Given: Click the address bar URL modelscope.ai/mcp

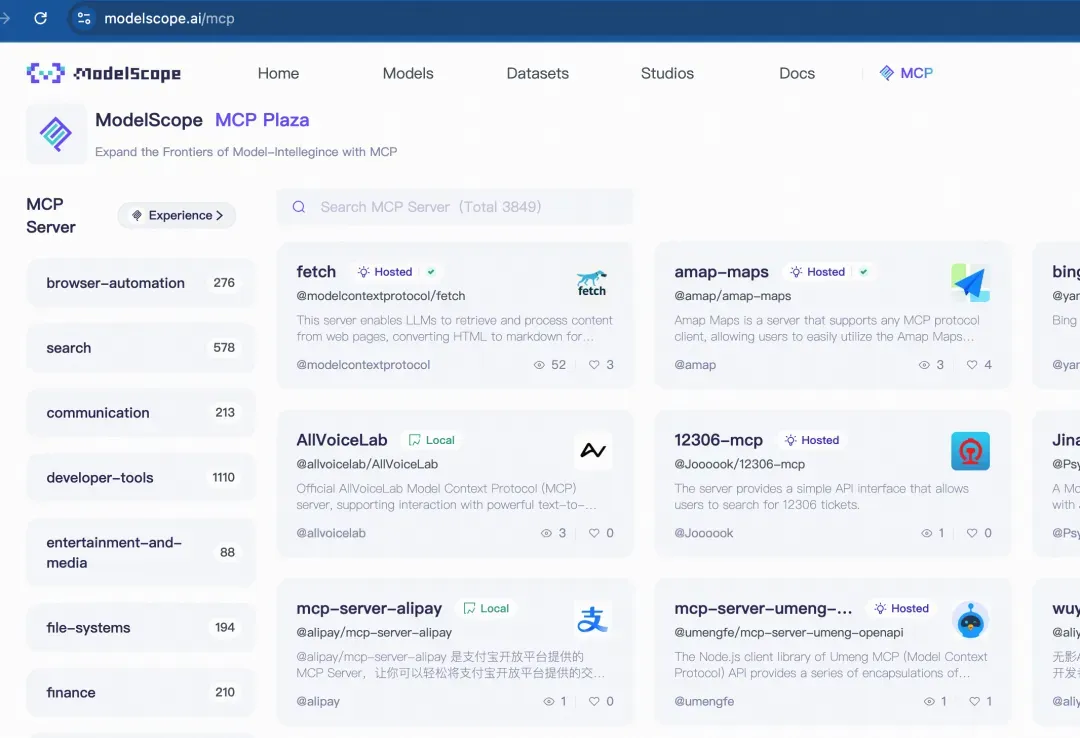Looking at the screenshot, I should [x=169, y=18].
